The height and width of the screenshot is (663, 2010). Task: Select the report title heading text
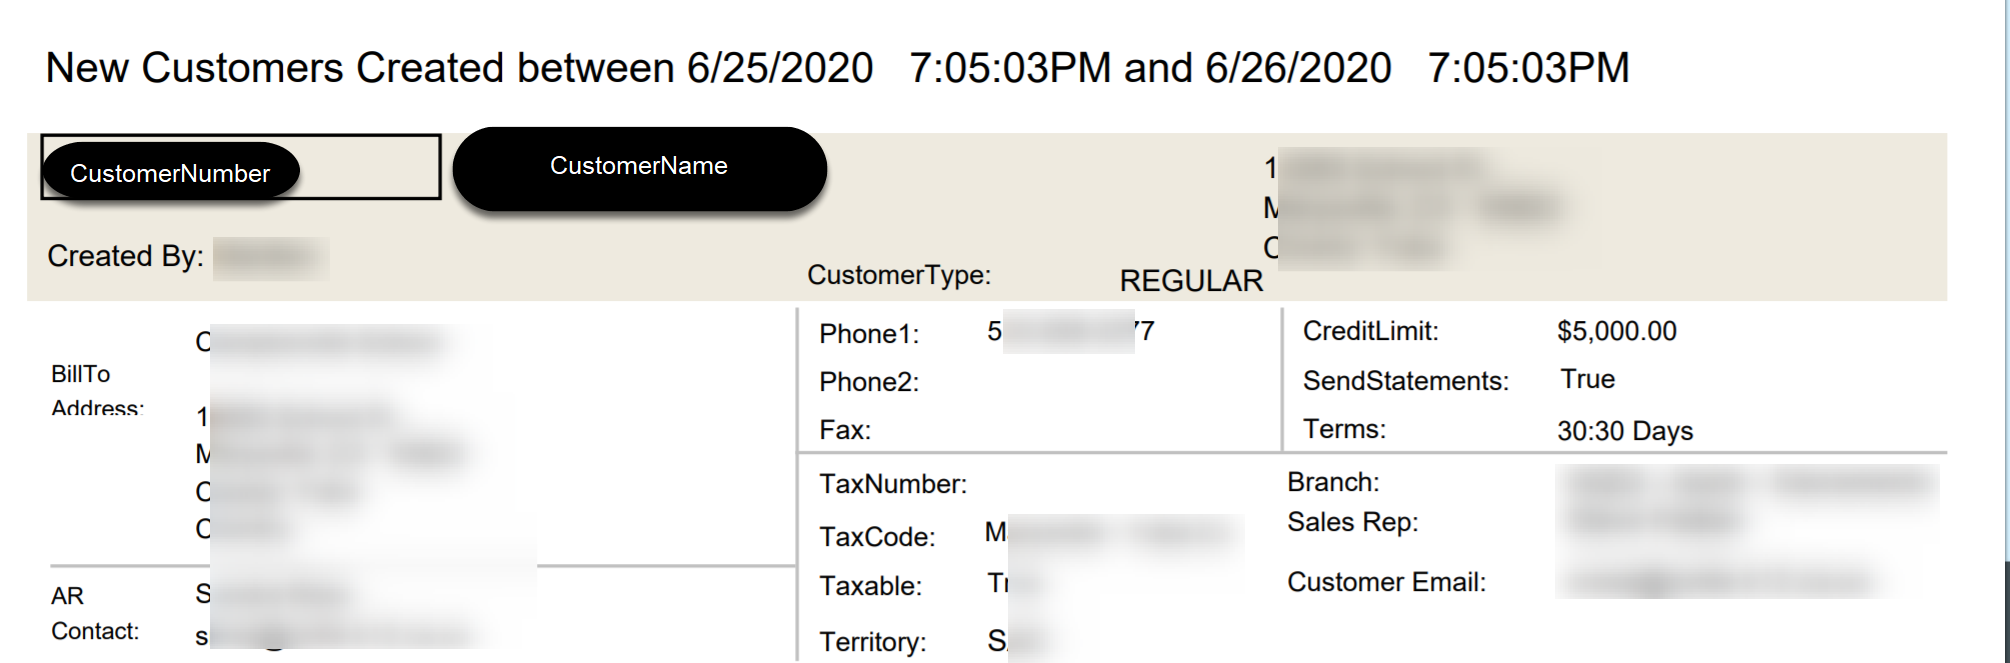click(x=838, y=68)
